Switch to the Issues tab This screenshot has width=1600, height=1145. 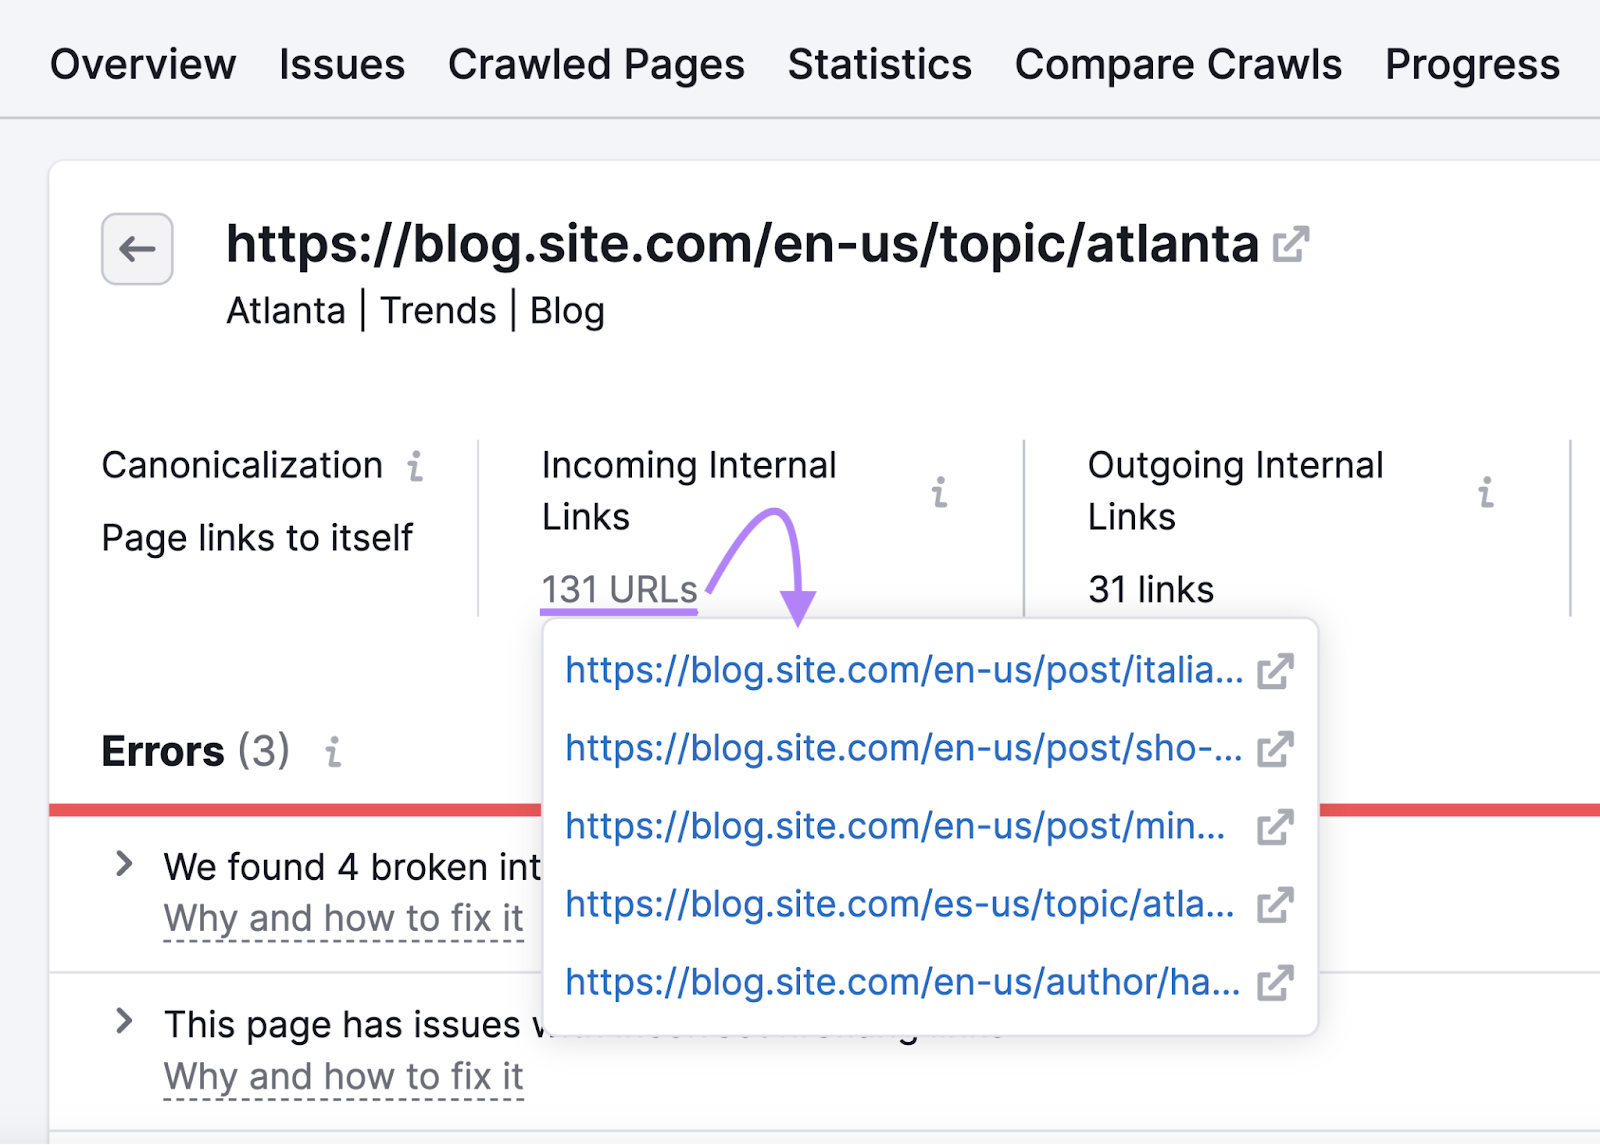[x=342, y=63]
